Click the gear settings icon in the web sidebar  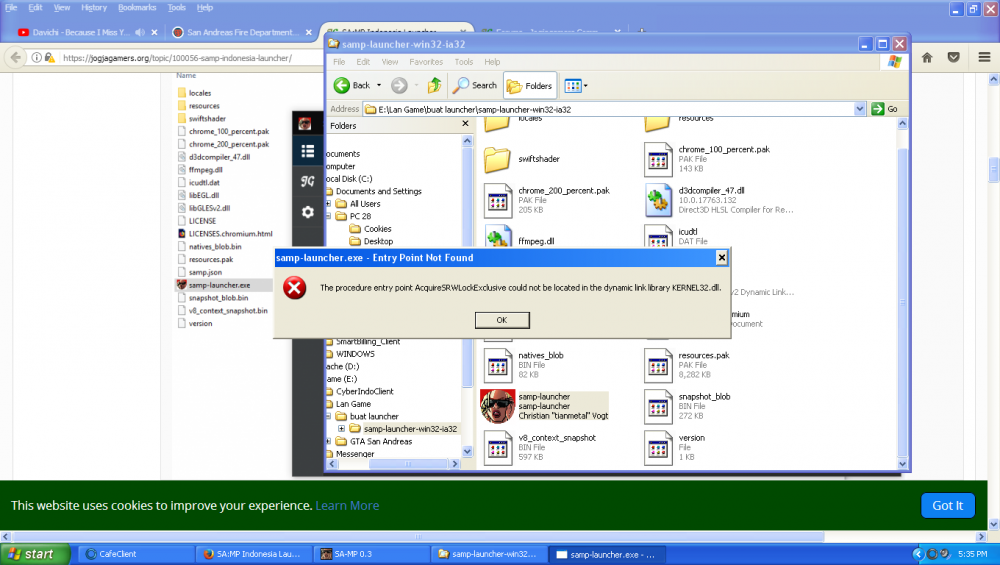307,212
